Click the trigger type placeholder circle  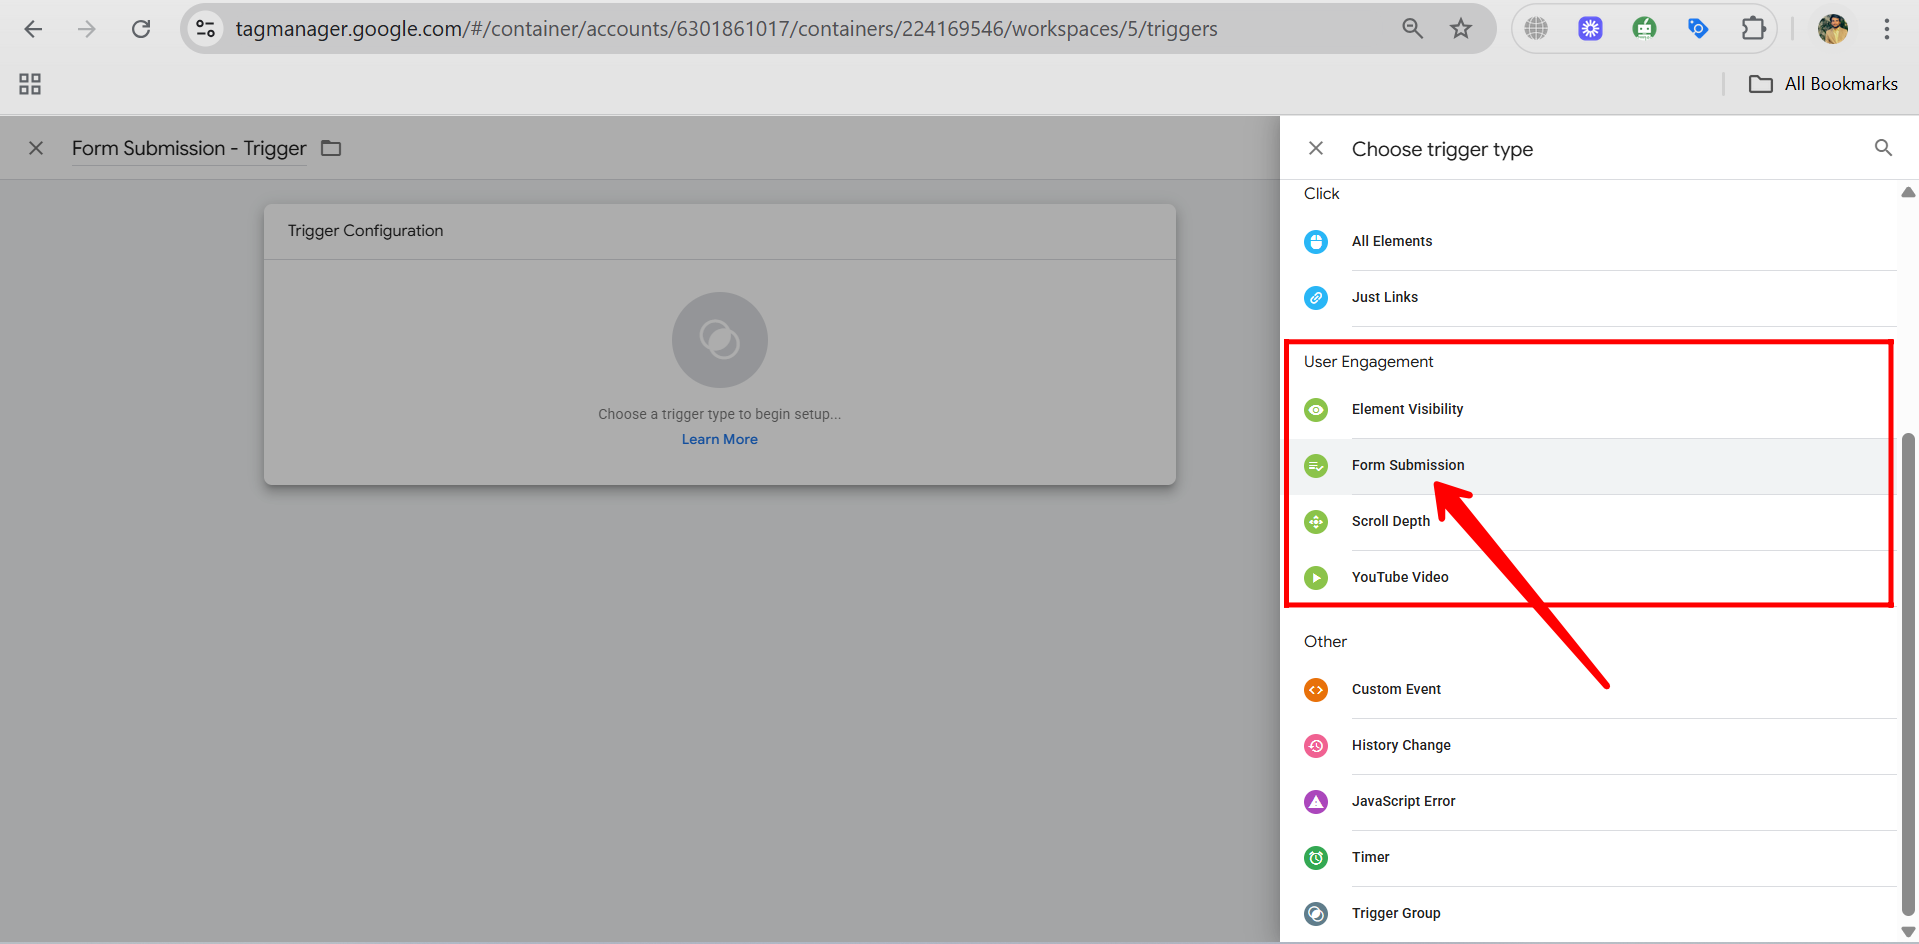click(x=720, y=340)
